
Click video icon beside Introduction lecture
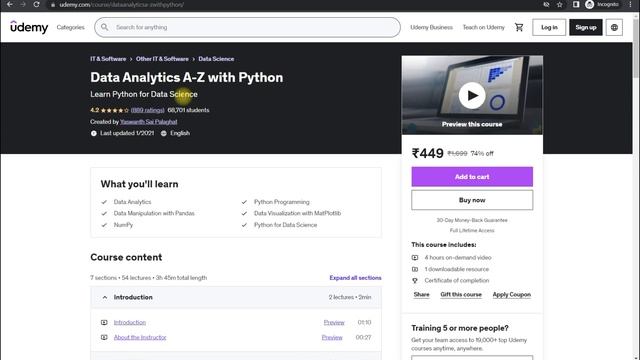pos(104,322)
